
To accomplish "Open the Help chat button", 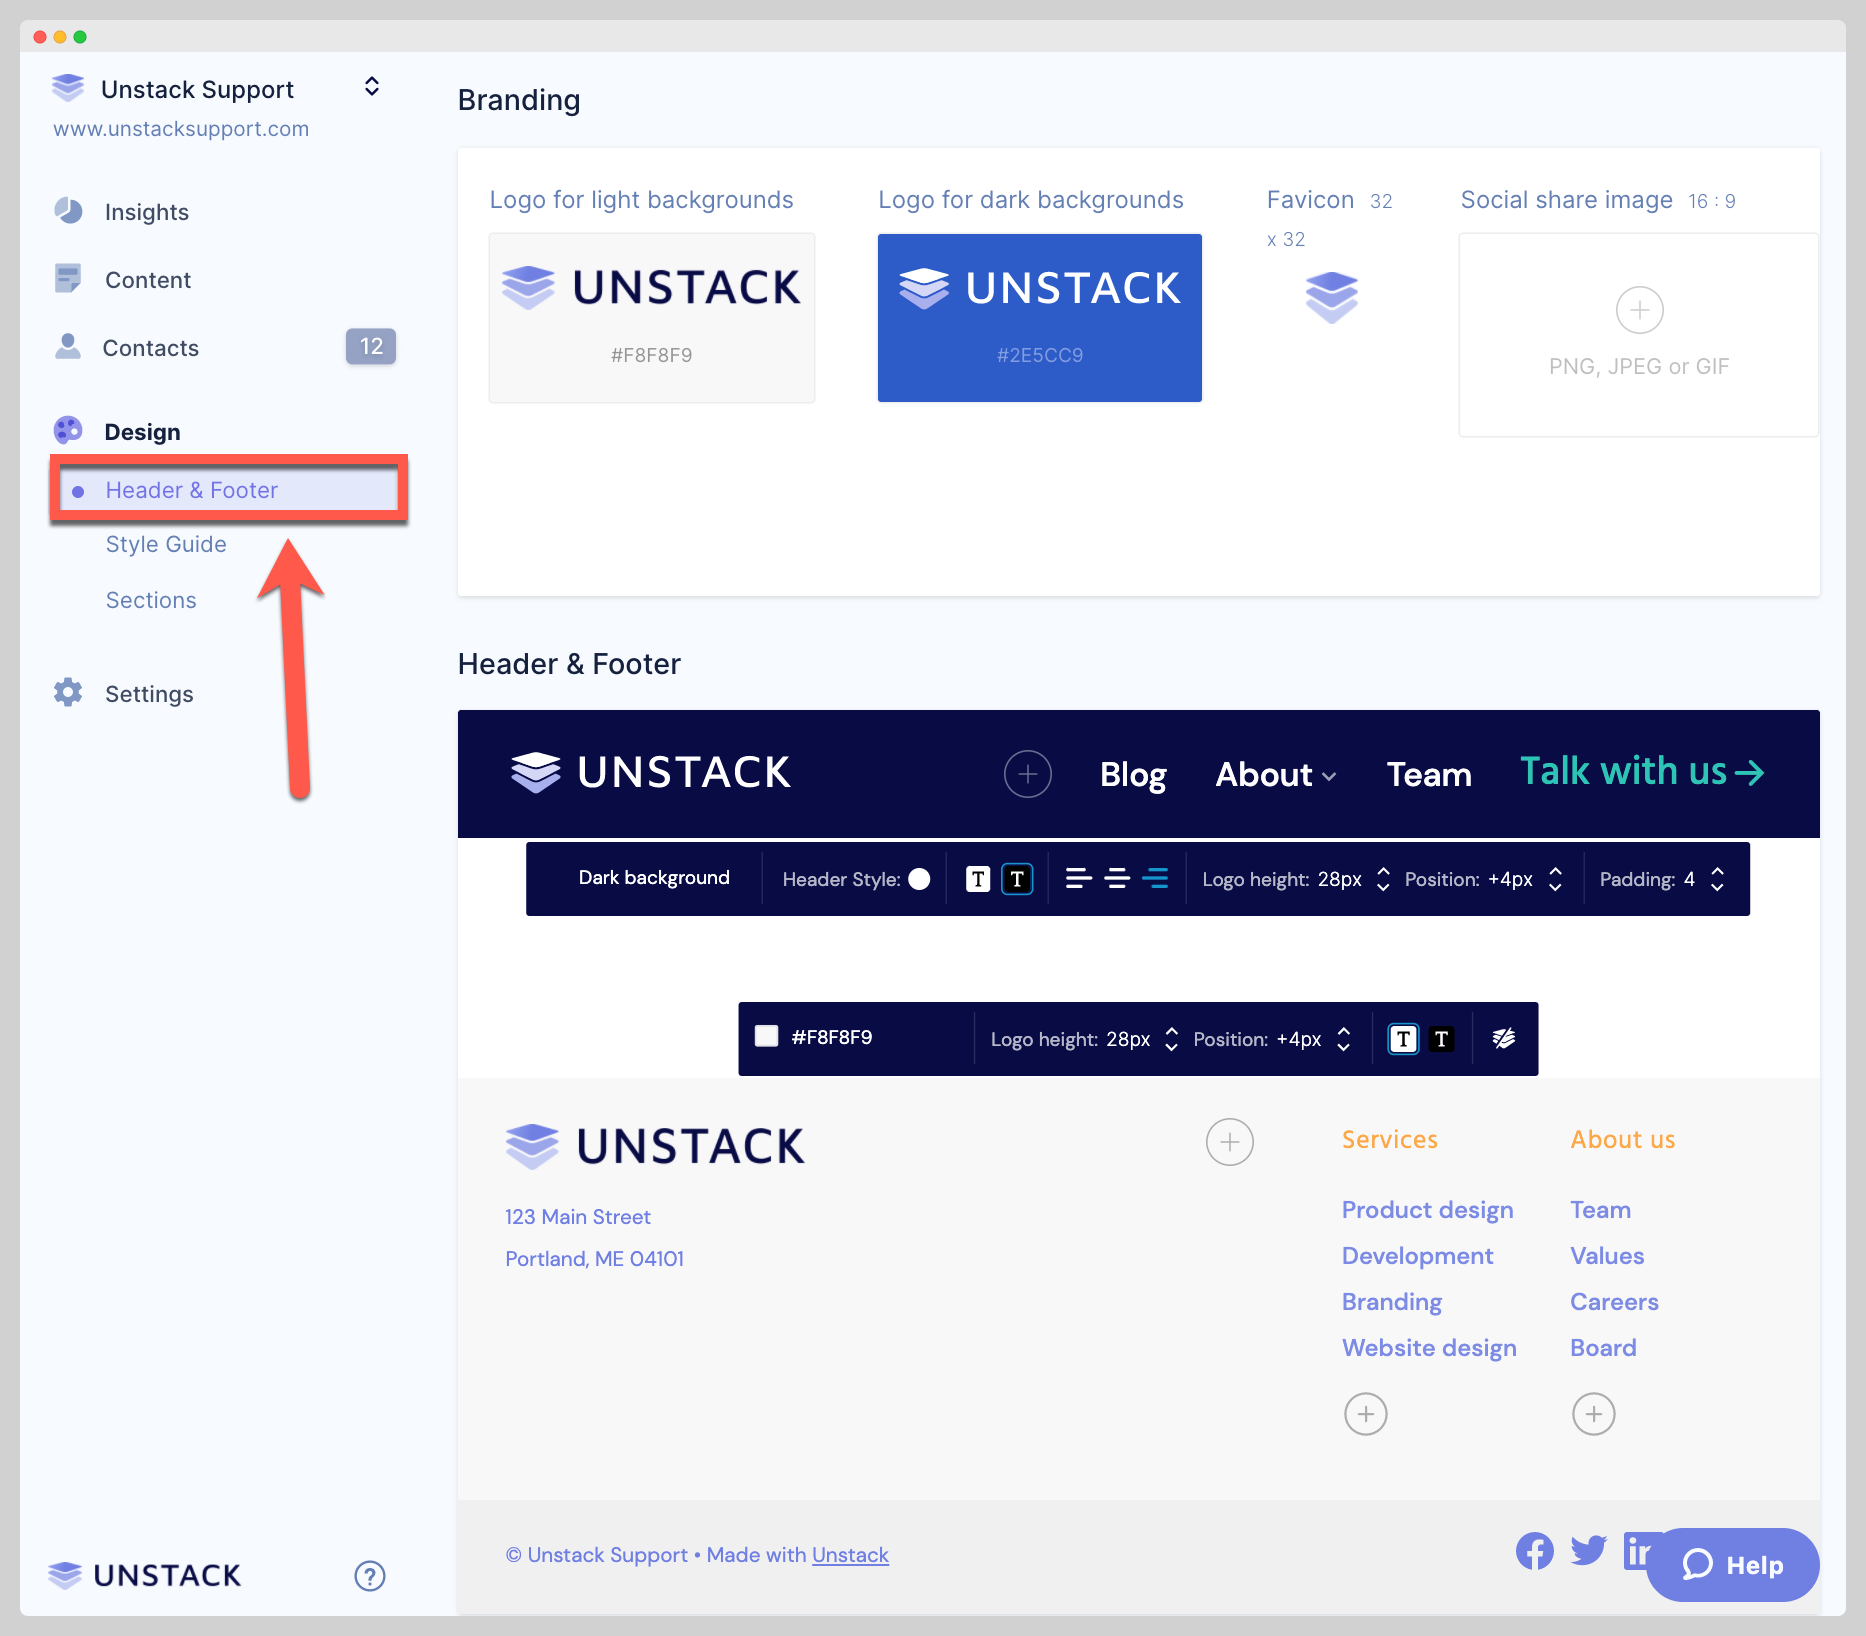I will (1732, 1565).
